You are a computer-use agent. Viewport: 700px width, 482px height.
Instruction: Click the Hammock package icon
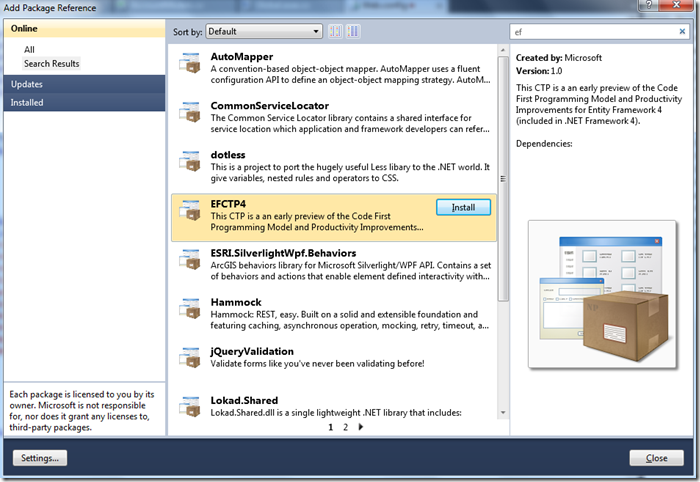190,308
